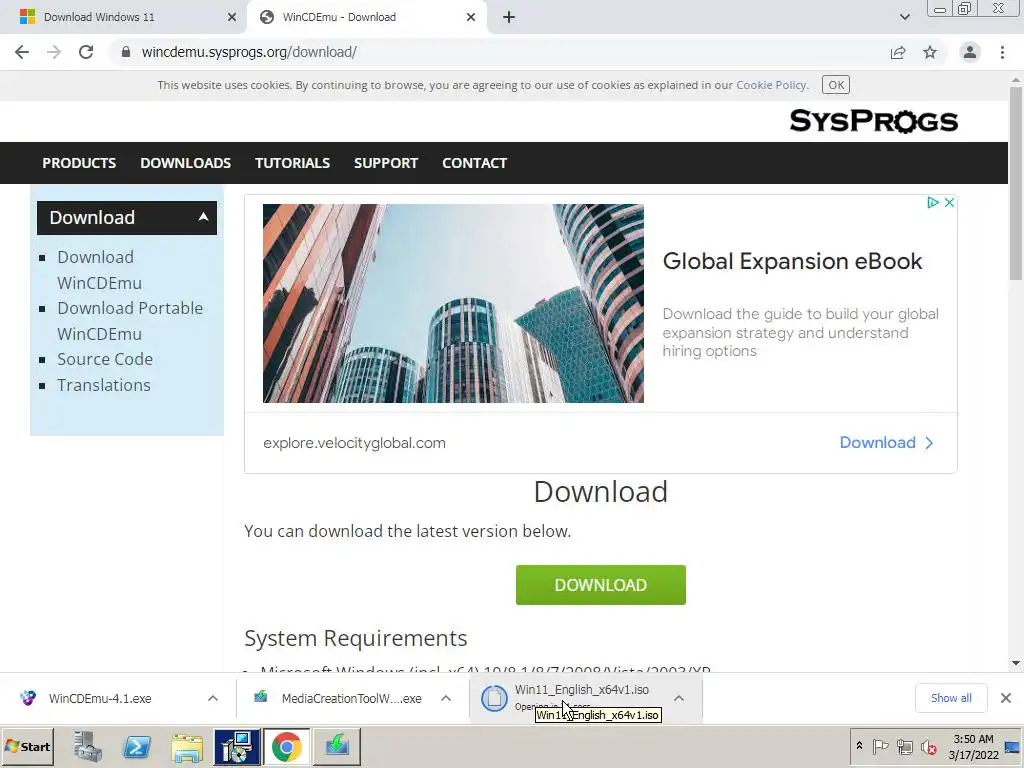The height and width of the screenshot is (768, 1024).
Task: Click Action Center flag tray icon
Action: (880, 746)
